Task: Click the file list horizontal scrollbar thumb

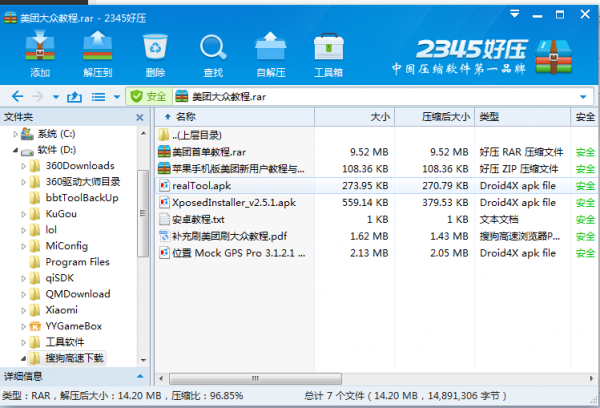Action: click(x=255, y=379)
